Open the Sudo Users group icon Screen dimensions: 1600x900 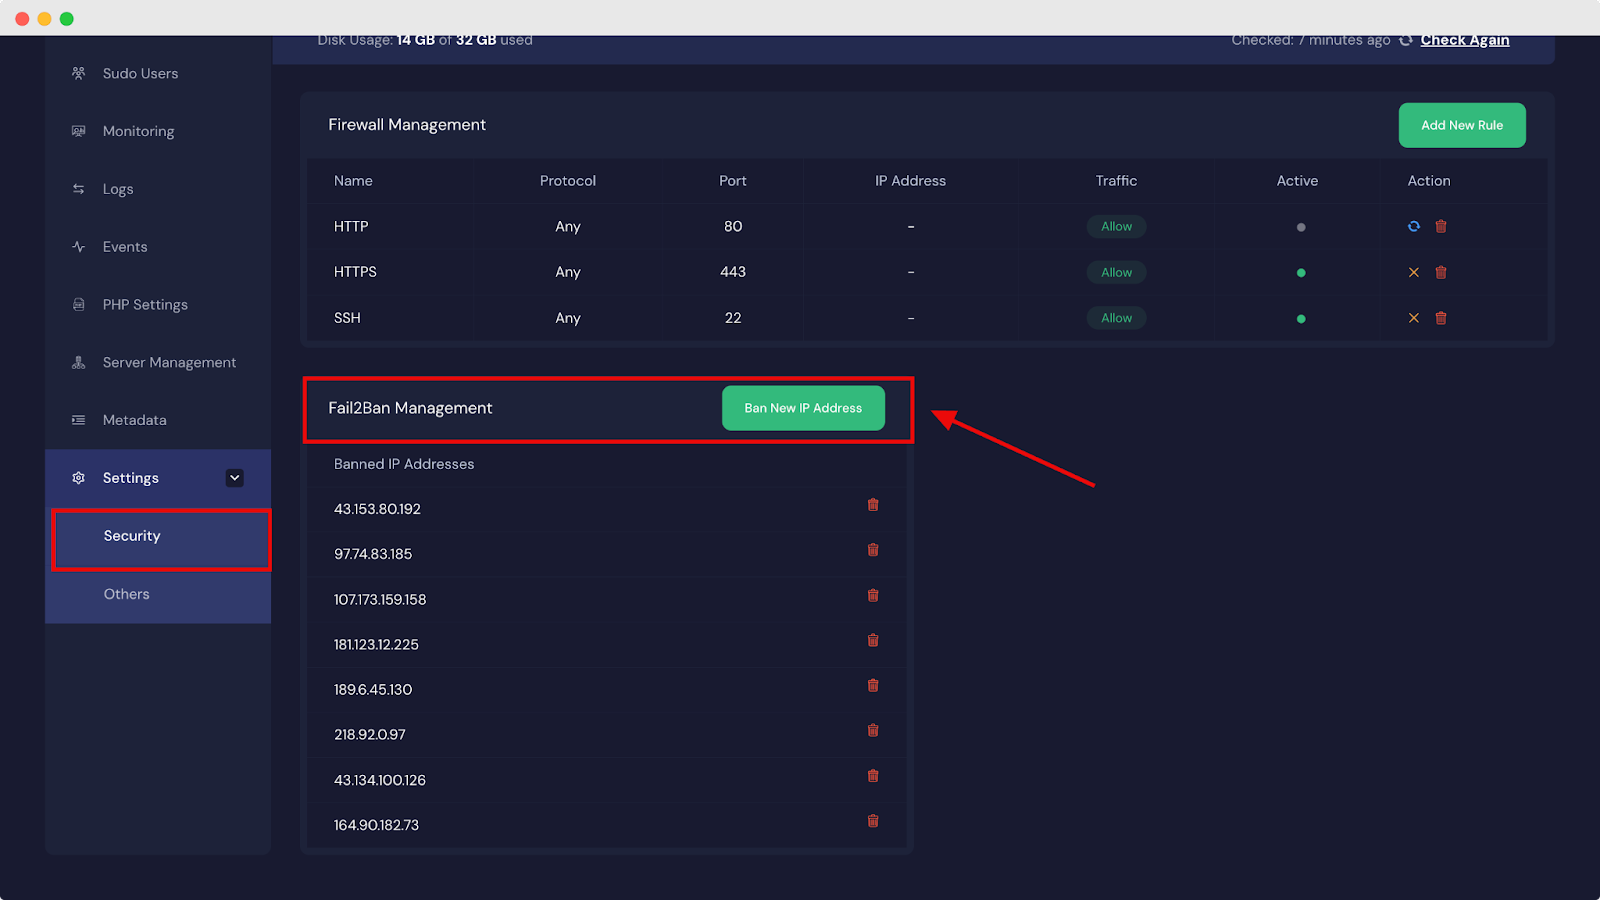pyautogui.click(x=79, y=73)
